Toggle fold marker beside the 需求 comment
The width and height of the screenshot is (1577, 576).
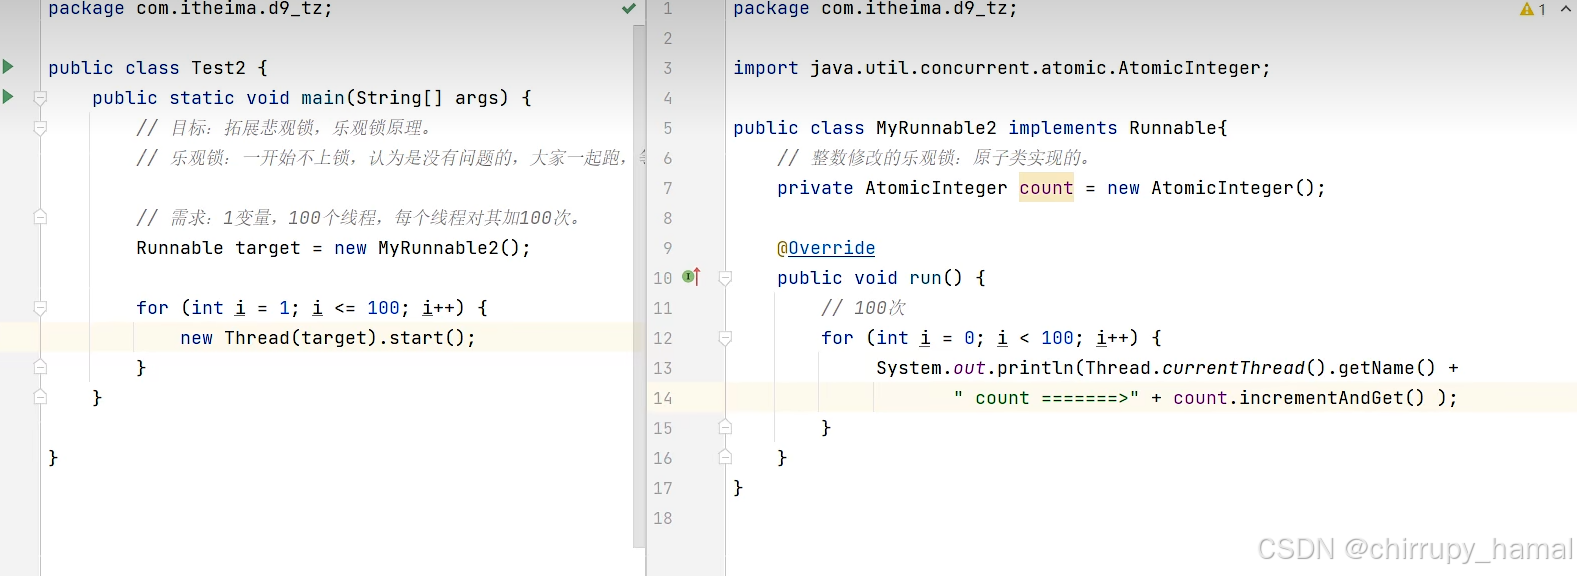click(40, 217)
